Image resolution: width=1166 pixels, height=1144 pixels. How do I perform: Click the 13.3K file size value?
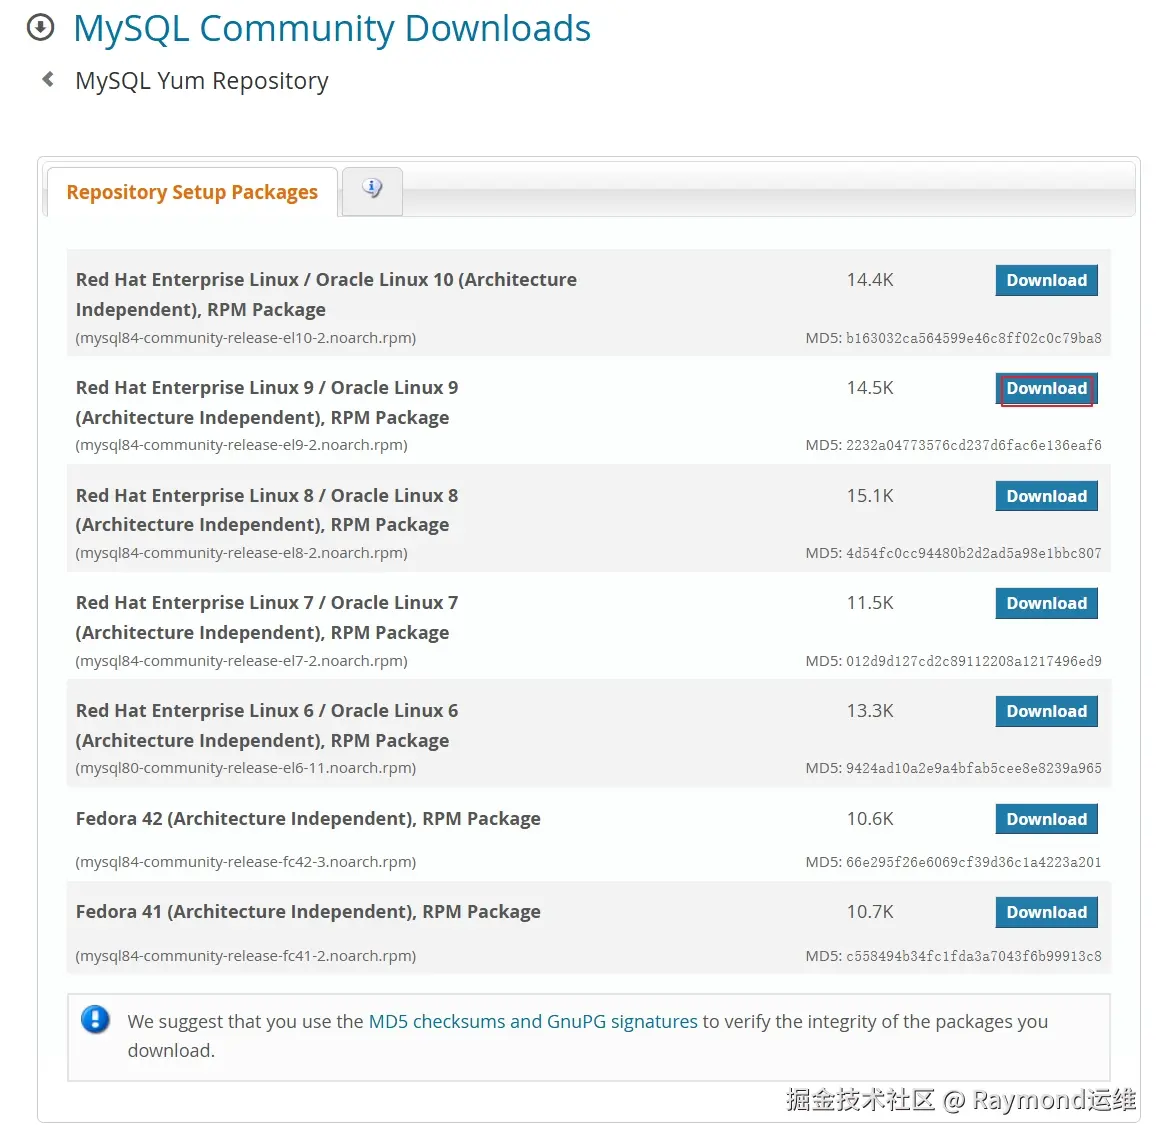(870, 710)
